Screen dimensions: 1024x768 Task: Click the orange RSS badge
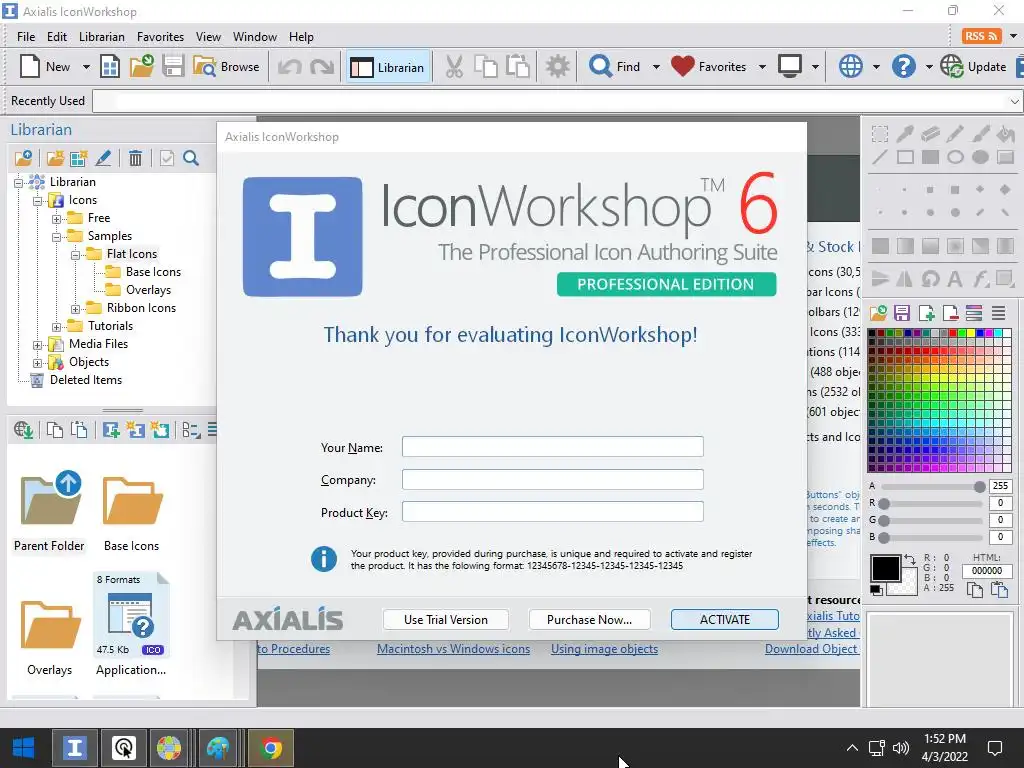point(981,36)
